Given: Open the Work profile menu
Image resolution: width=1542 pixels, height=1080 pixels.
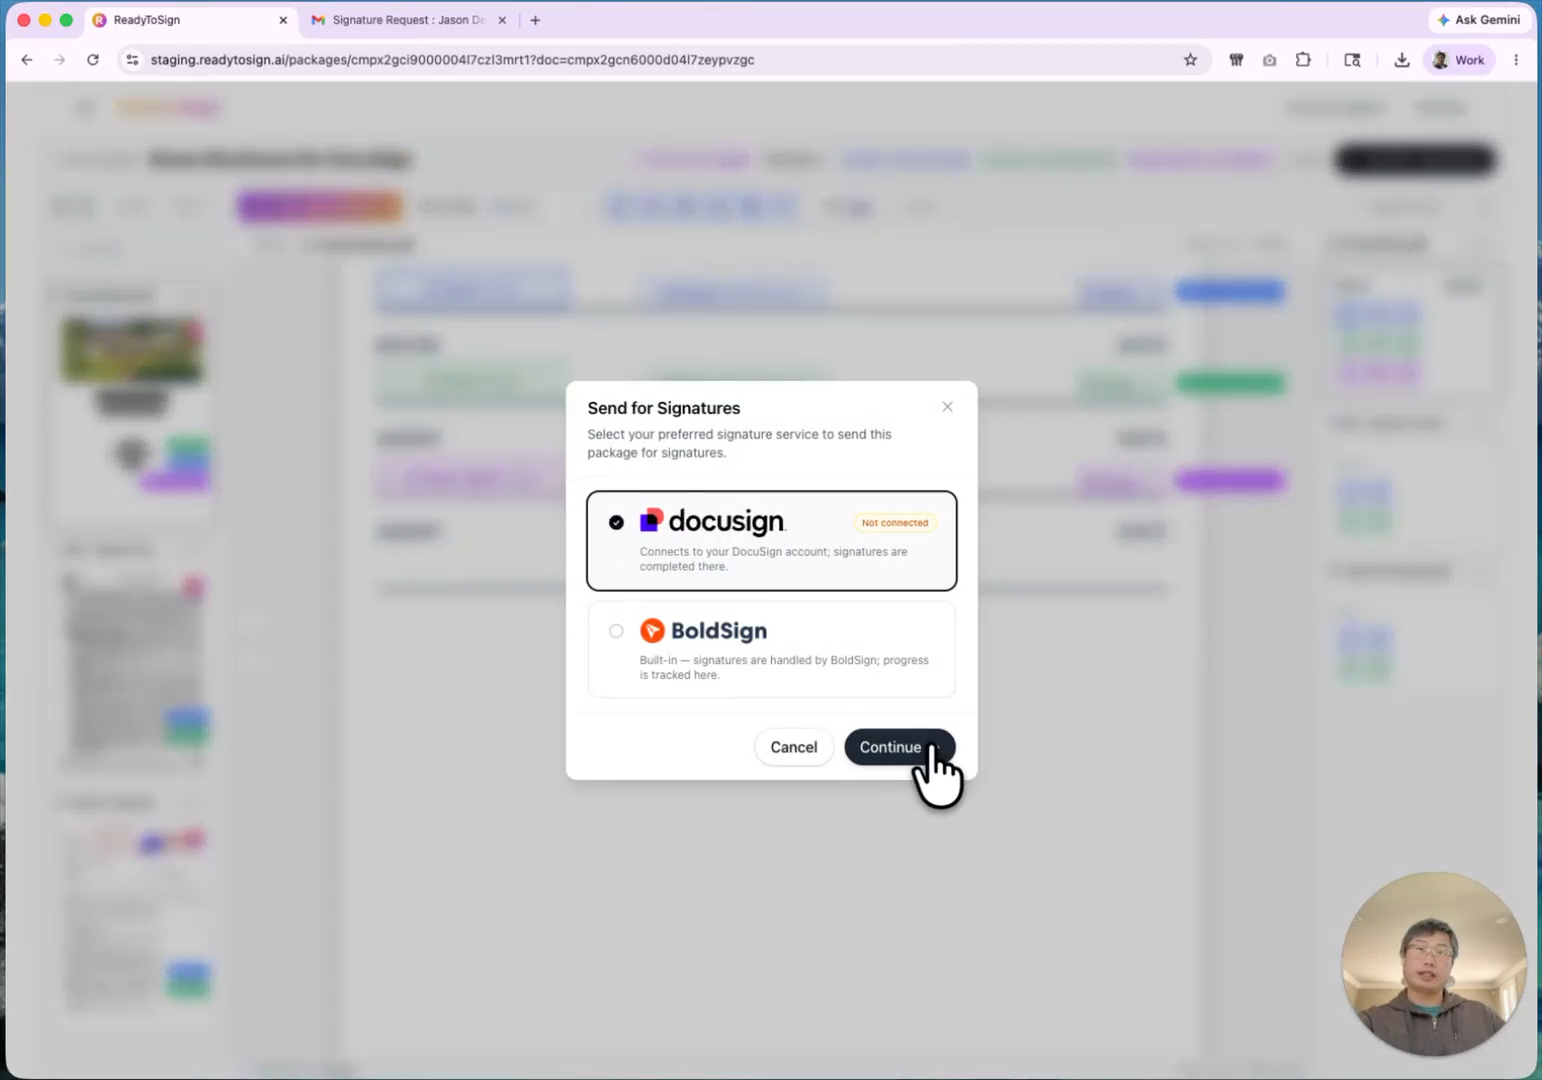Looking at the screenshot, I should [x=1459, y=60].
